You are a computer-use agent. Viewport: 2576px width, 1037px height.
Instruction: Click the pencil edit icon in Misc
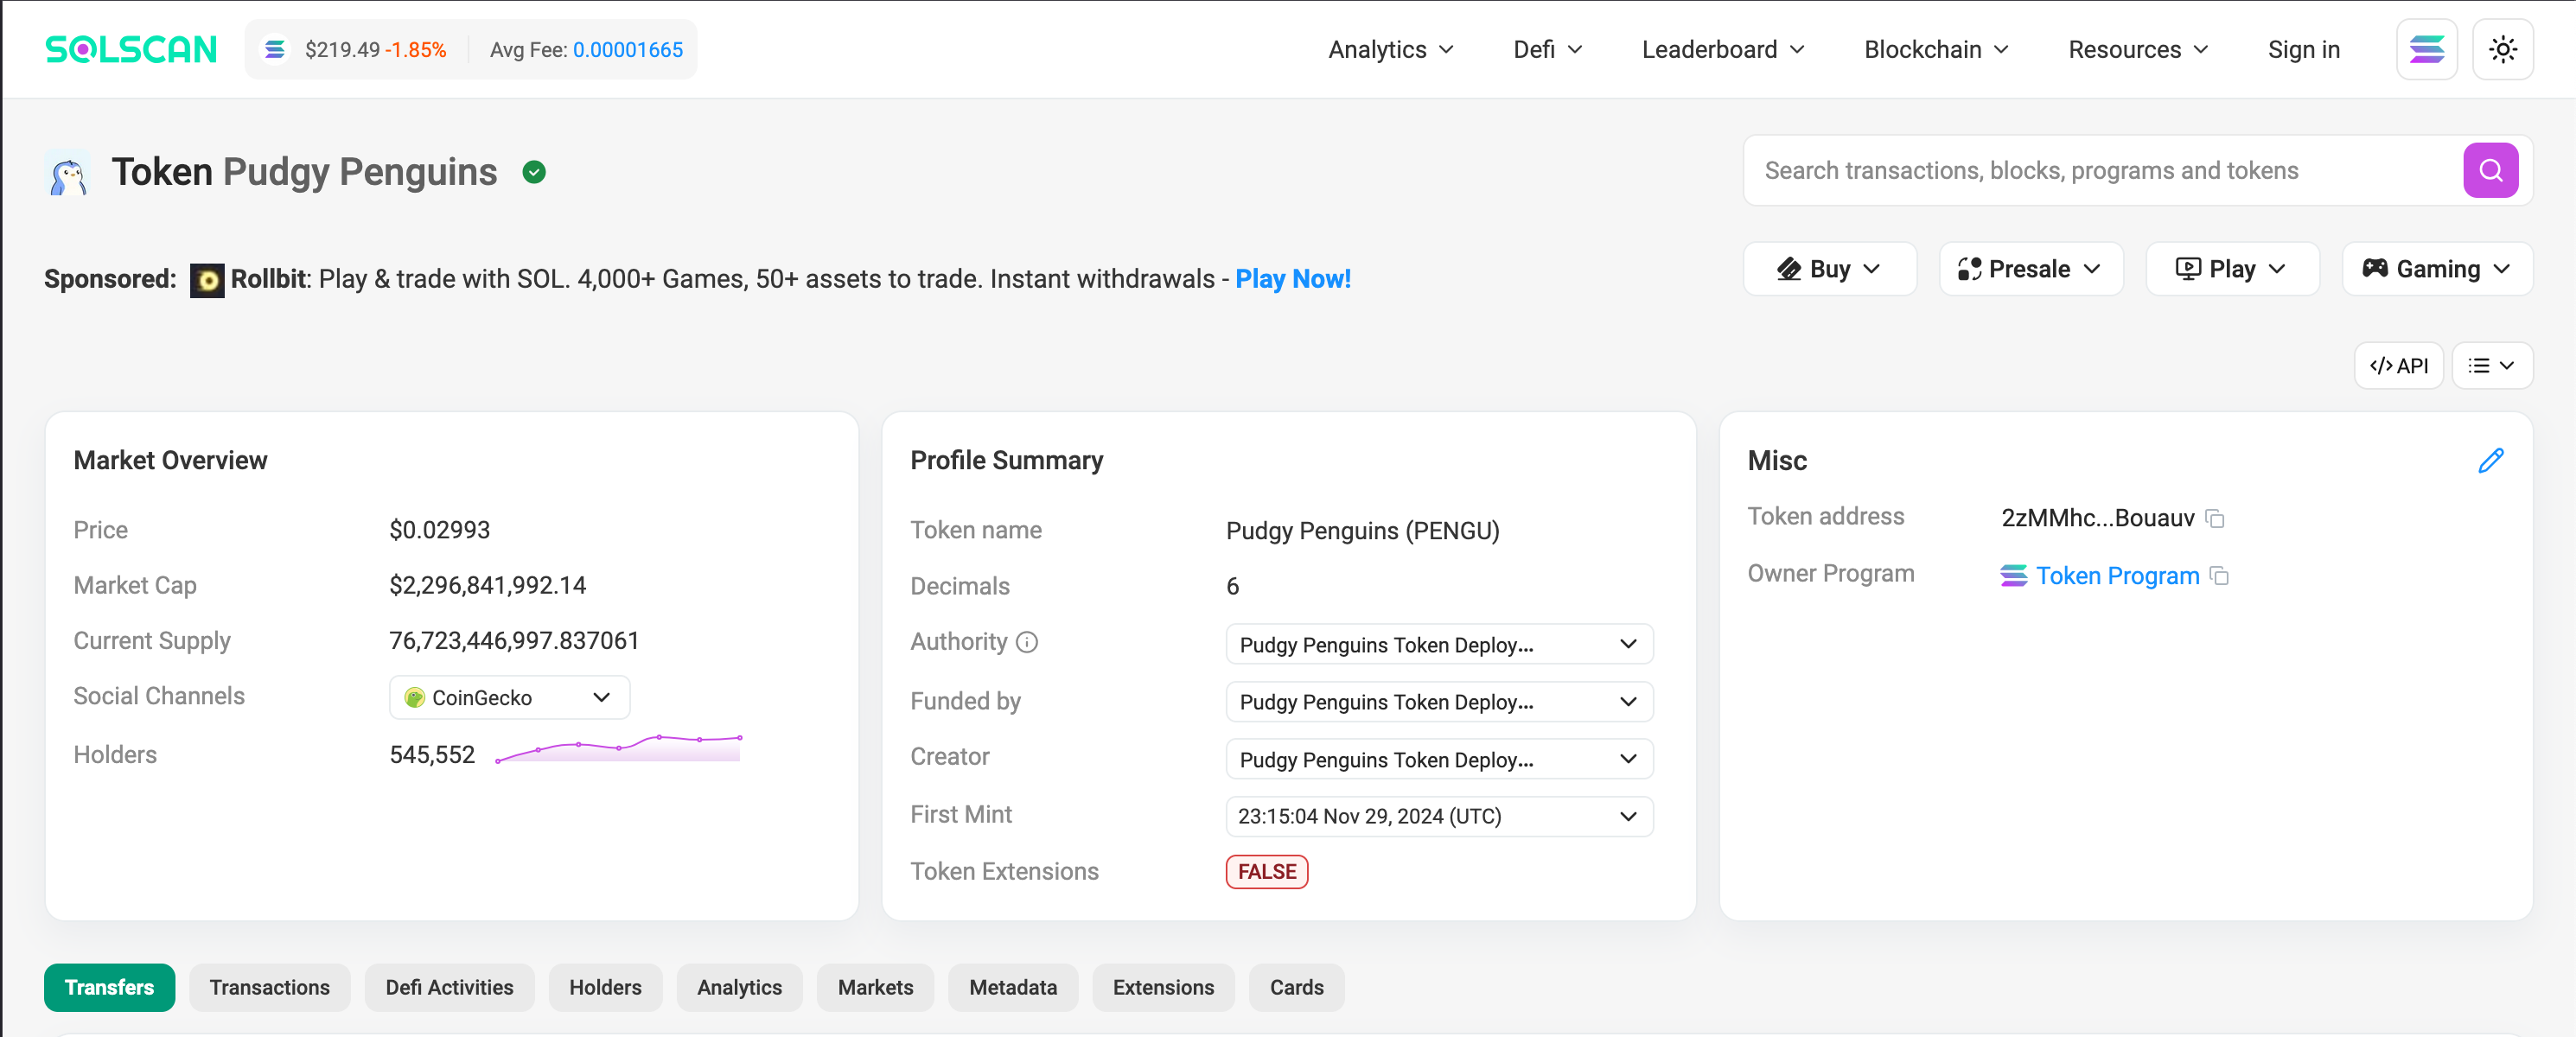2491,461
